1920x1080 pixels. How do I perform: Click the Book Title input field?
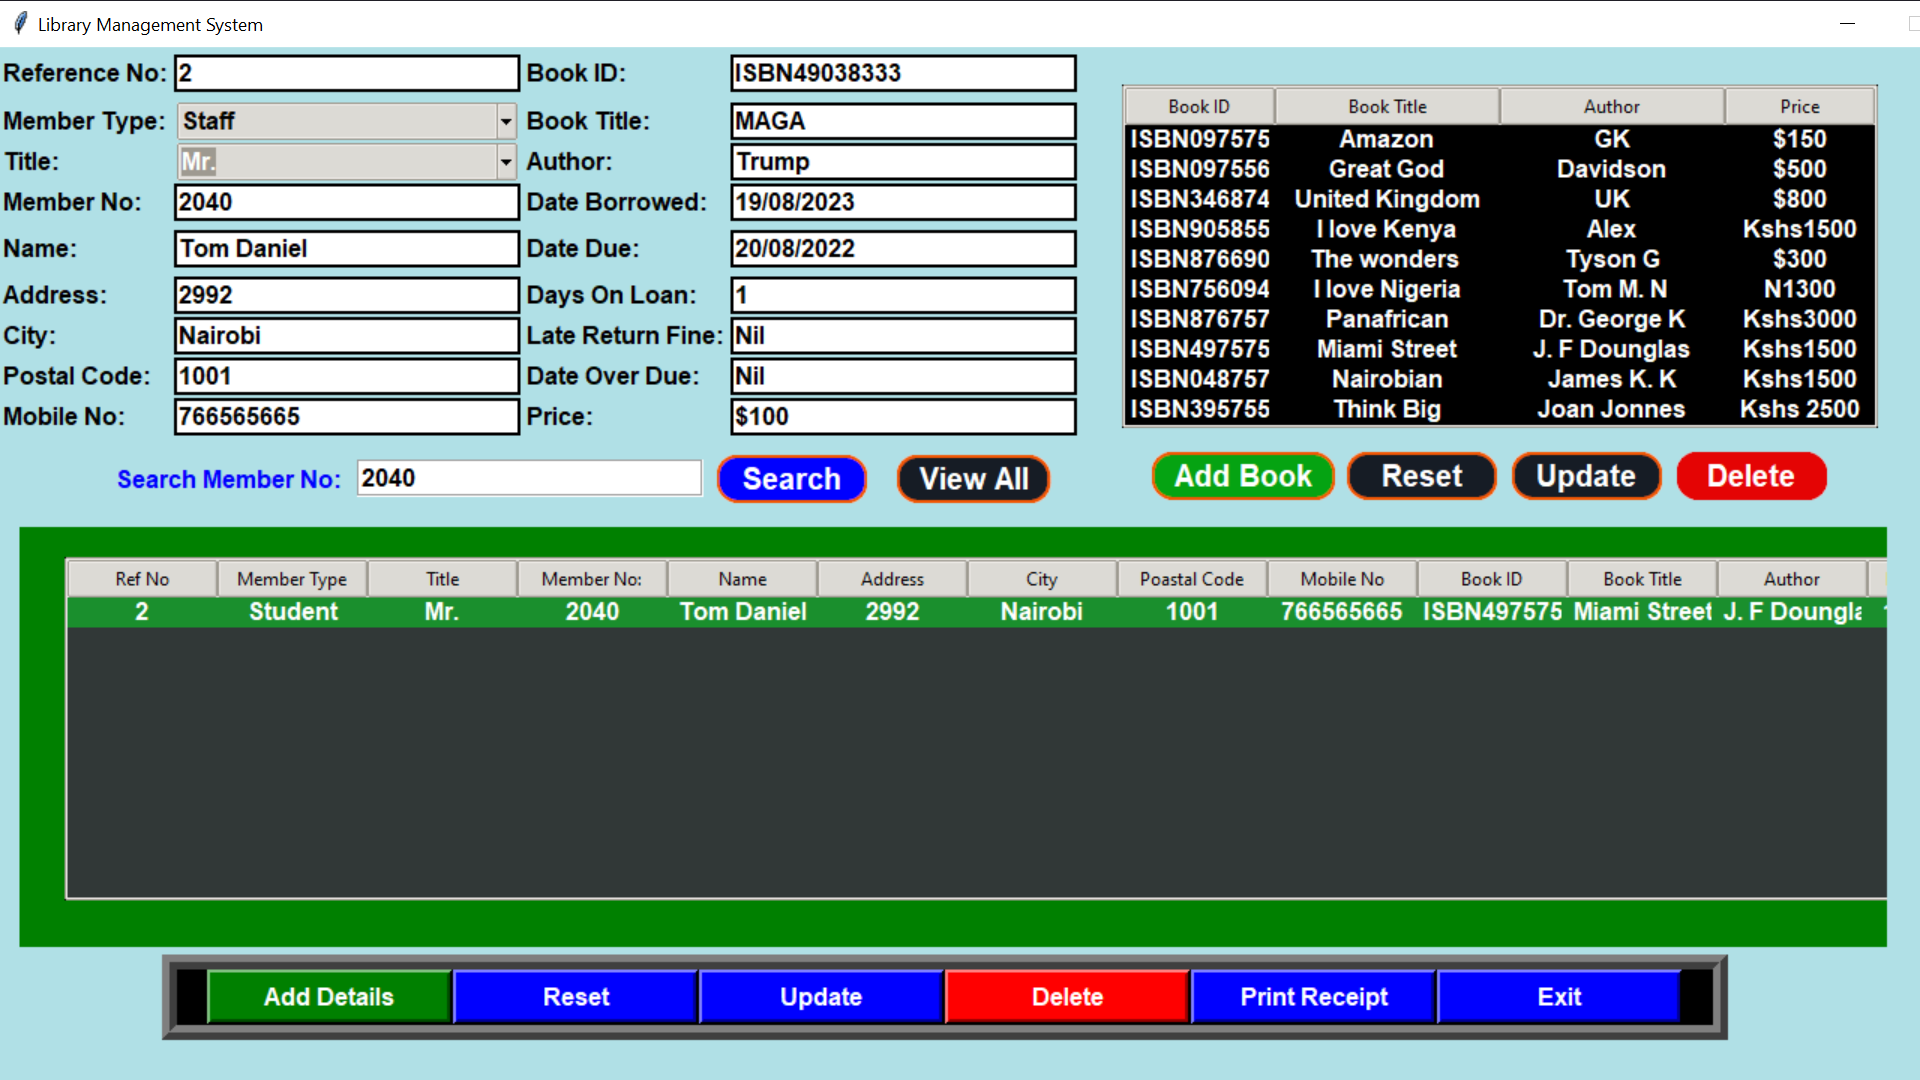(x=902, y=121)
